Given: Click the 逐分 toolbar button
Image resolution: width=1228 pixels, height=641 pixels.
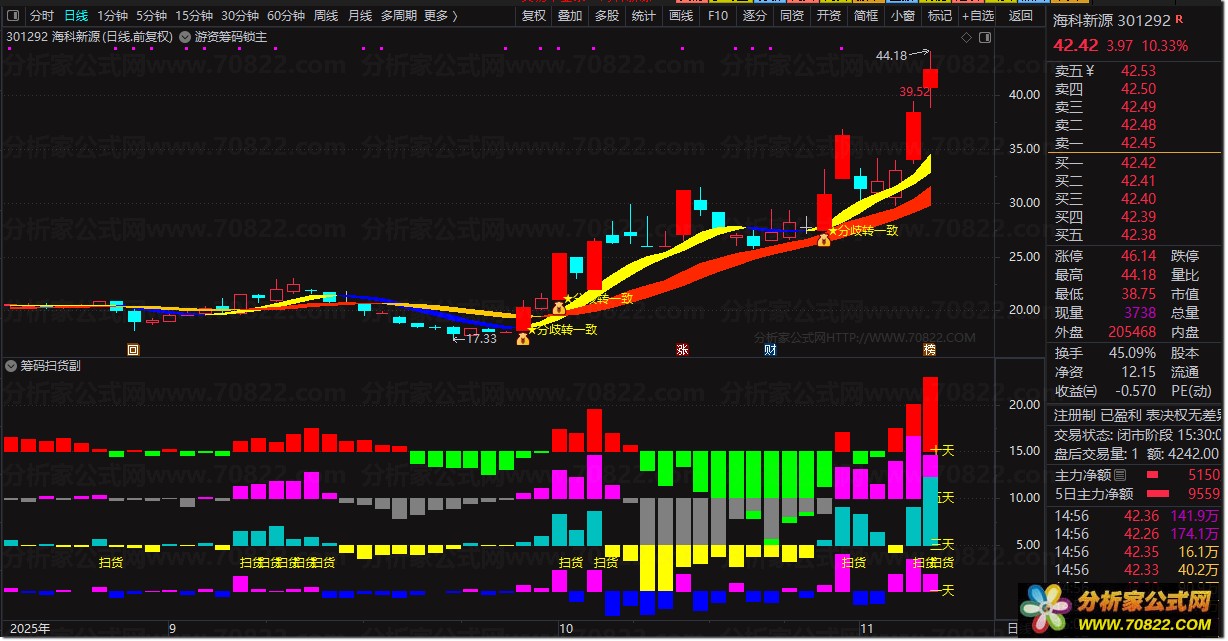Looking at the screenshot, I should (x=755, y=16).
